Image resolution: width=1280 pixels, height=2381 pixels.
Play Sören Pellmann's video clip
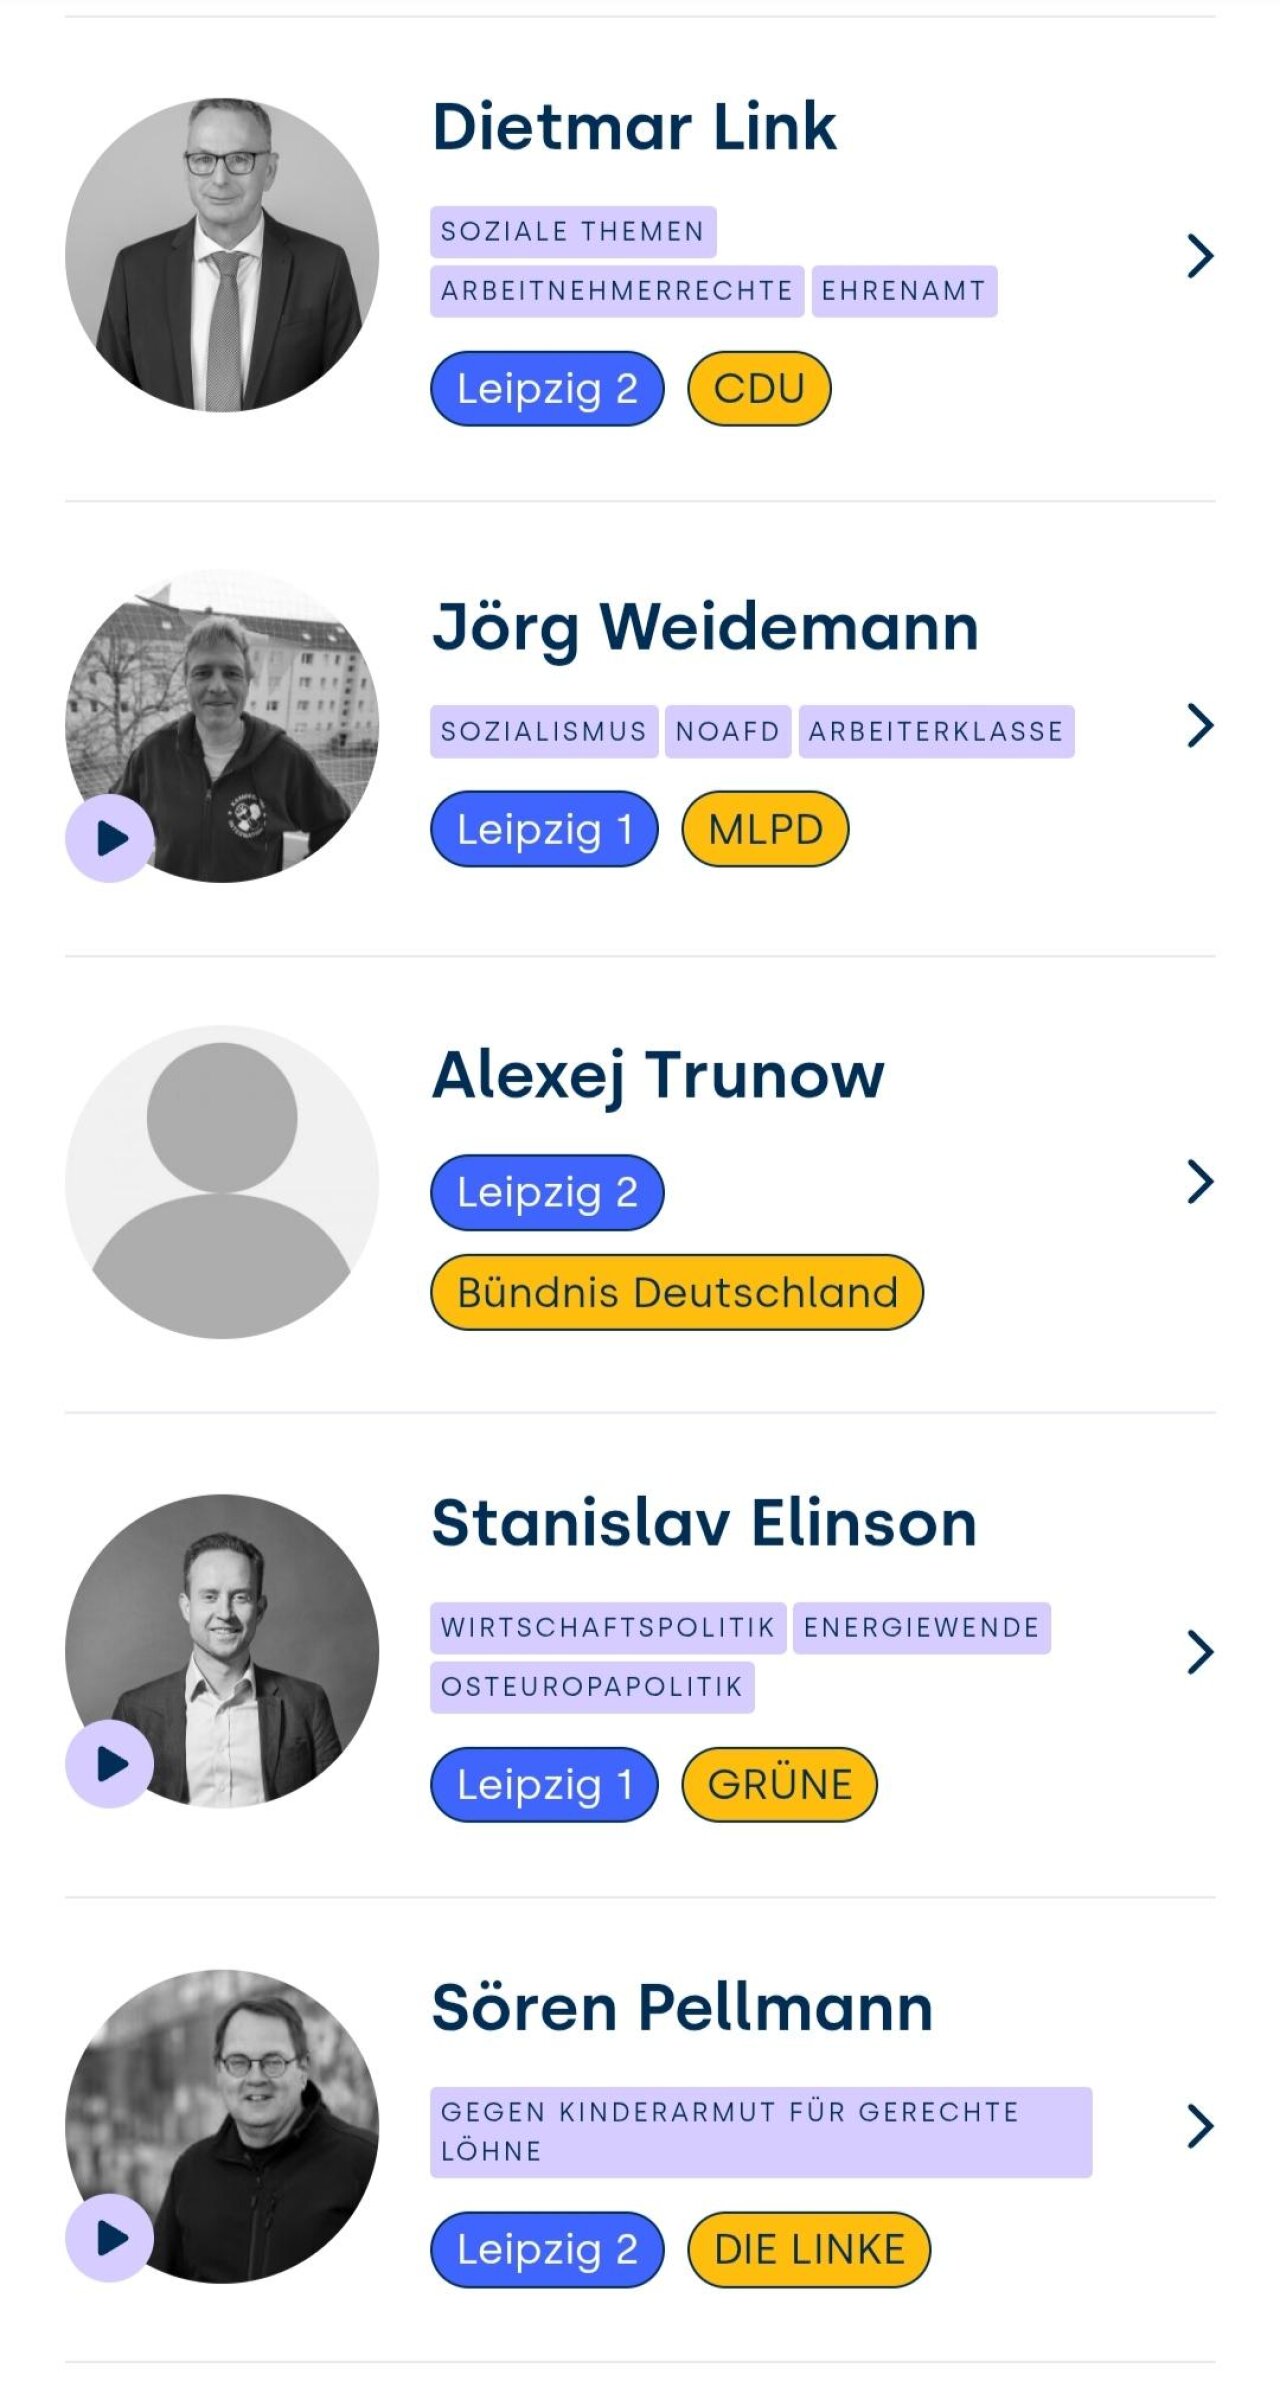pos(110,2238)
